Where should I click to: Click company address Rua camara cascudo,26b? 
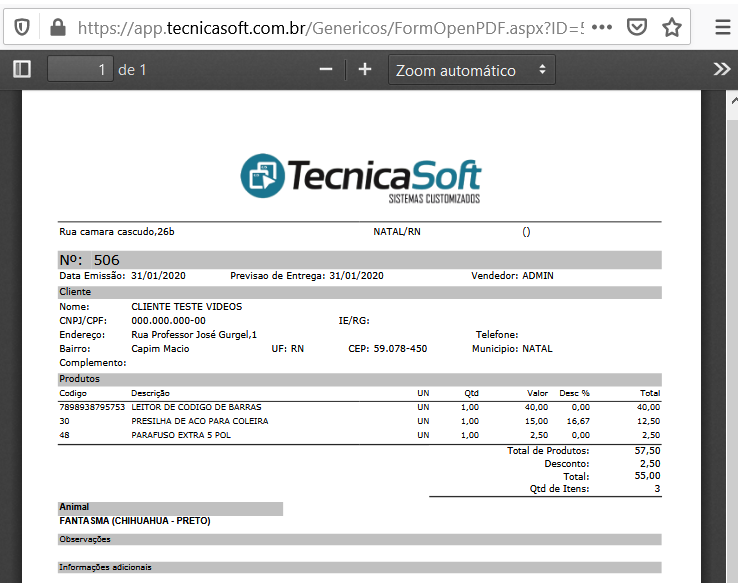(117, 232)
